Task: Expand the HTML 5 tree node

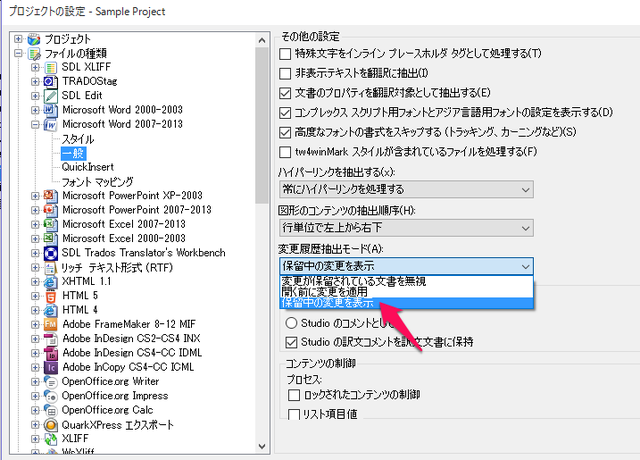Action: [x=35, y=296]
